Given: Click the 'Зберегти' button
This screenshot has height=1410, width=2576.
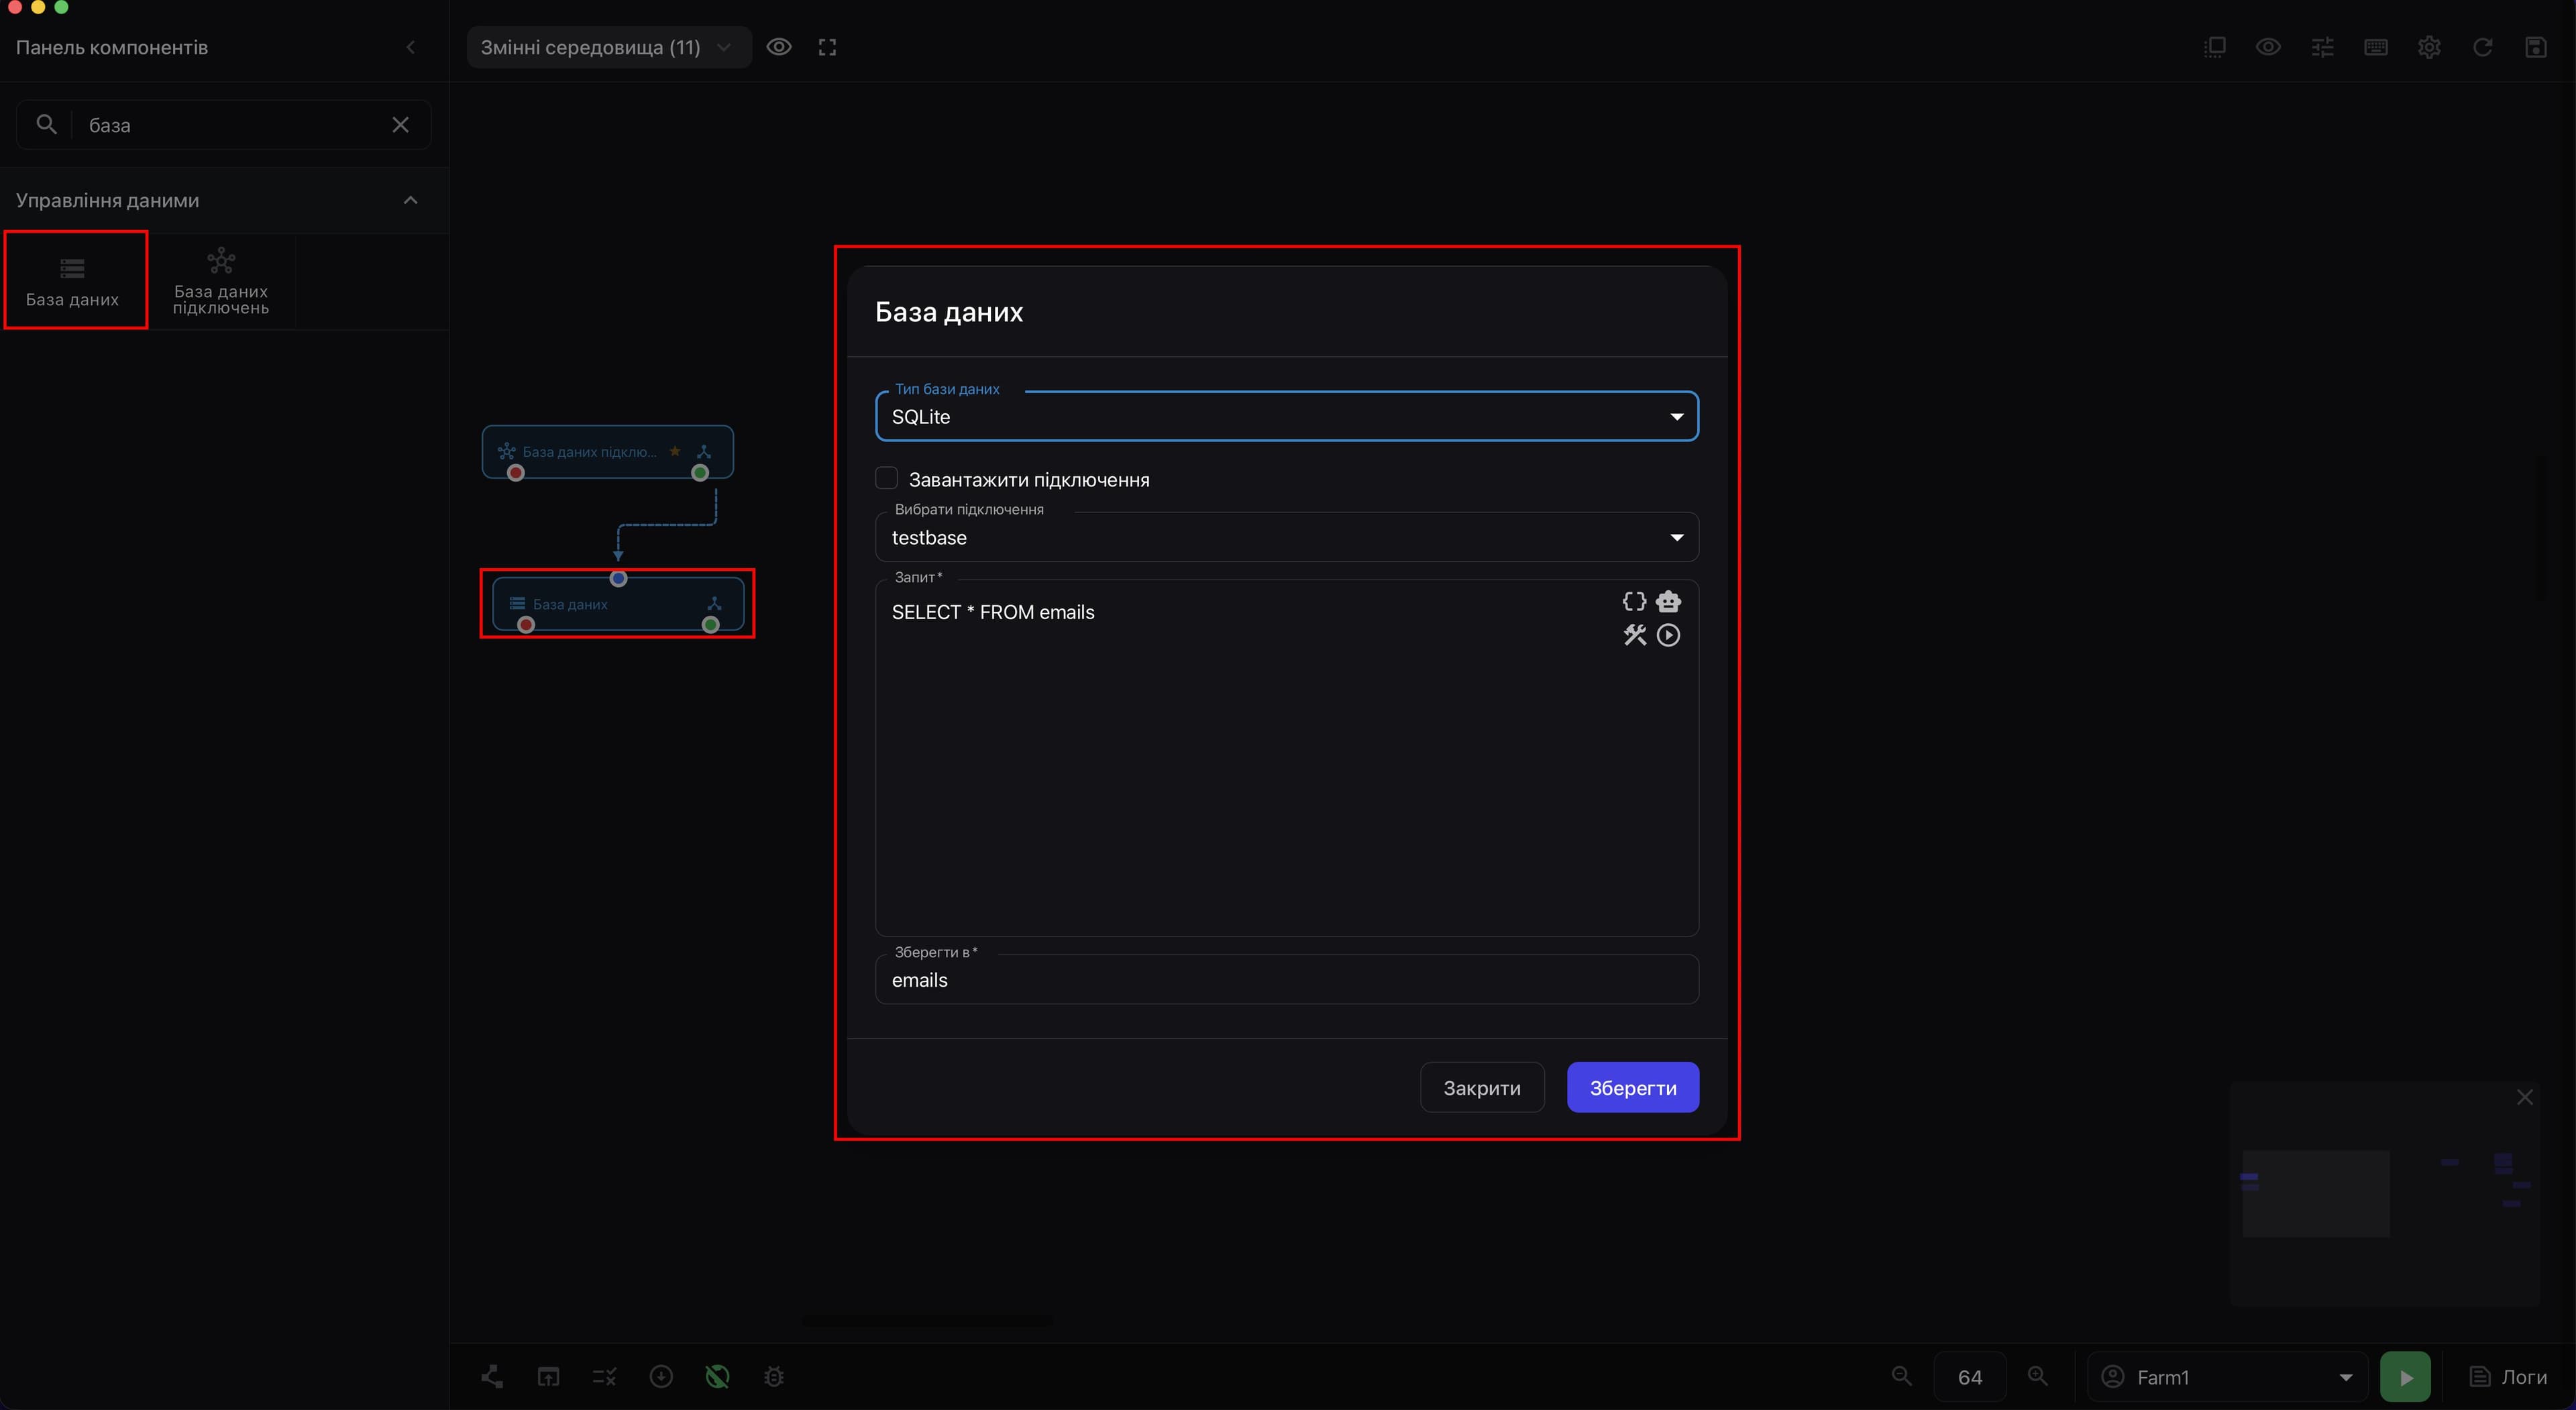Looking at the screenshot, I should point(1632,1087).
